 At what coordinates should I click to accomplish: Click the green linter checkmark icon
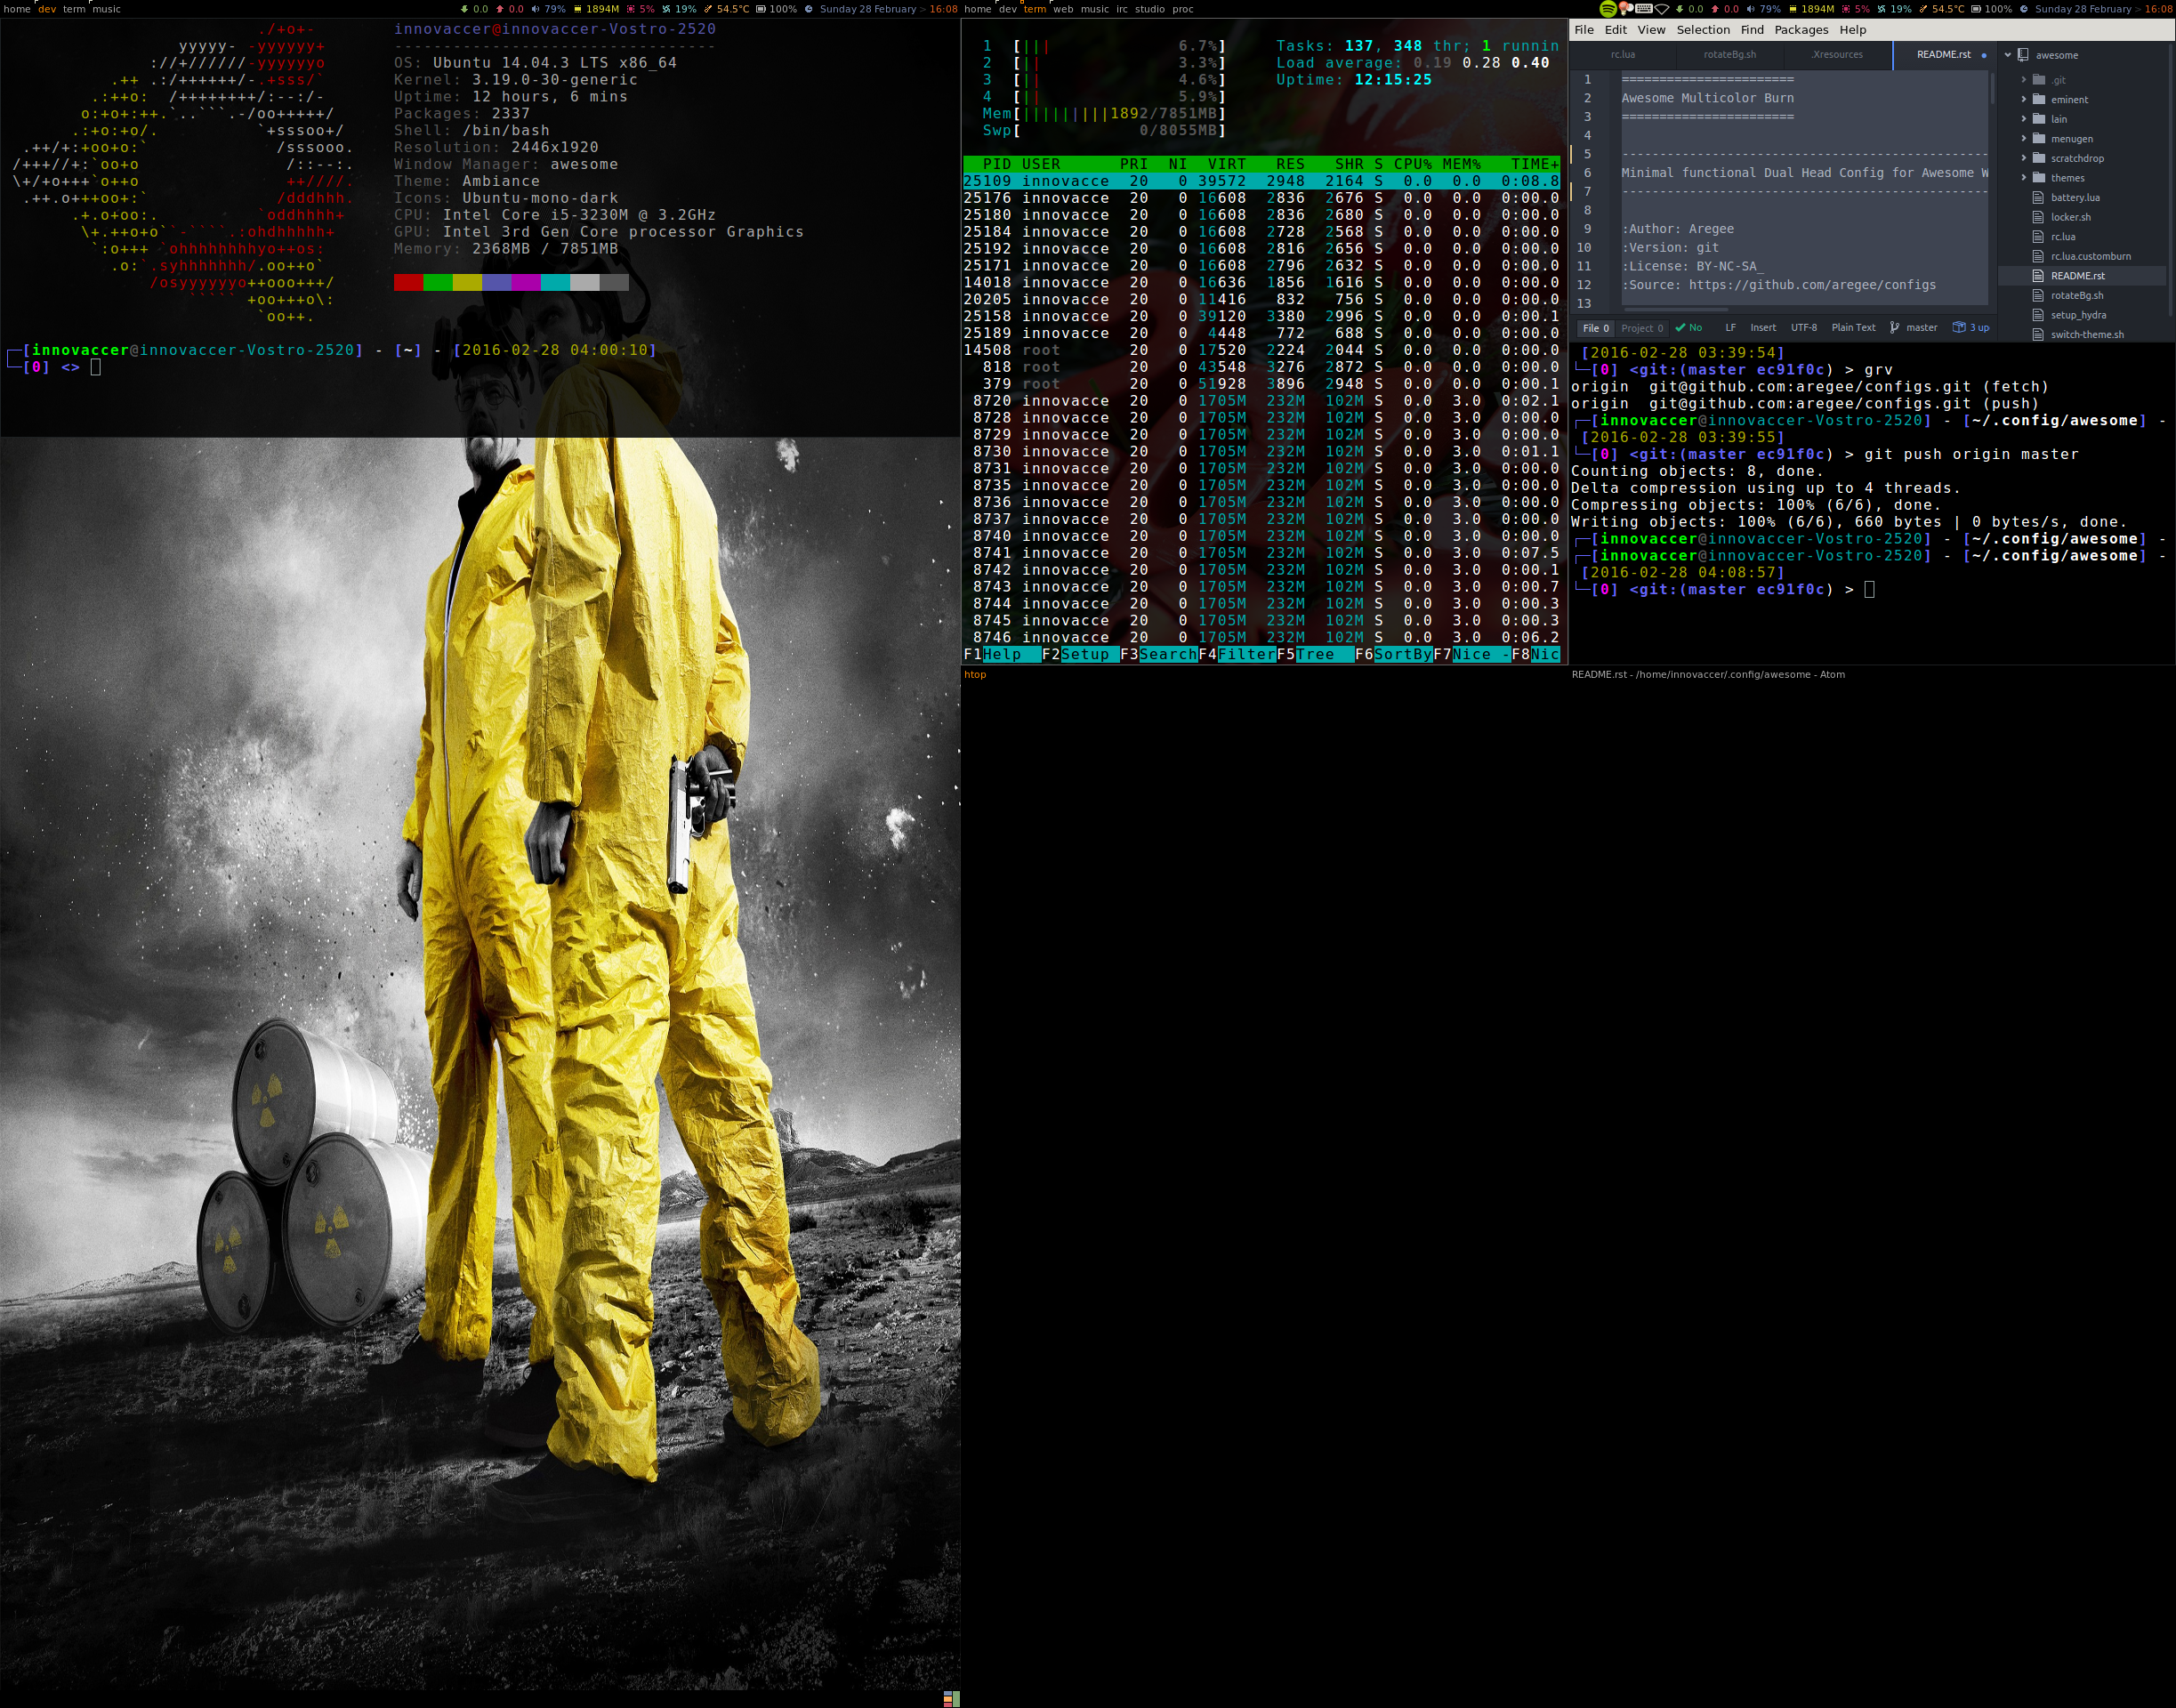click(1680, 327)
